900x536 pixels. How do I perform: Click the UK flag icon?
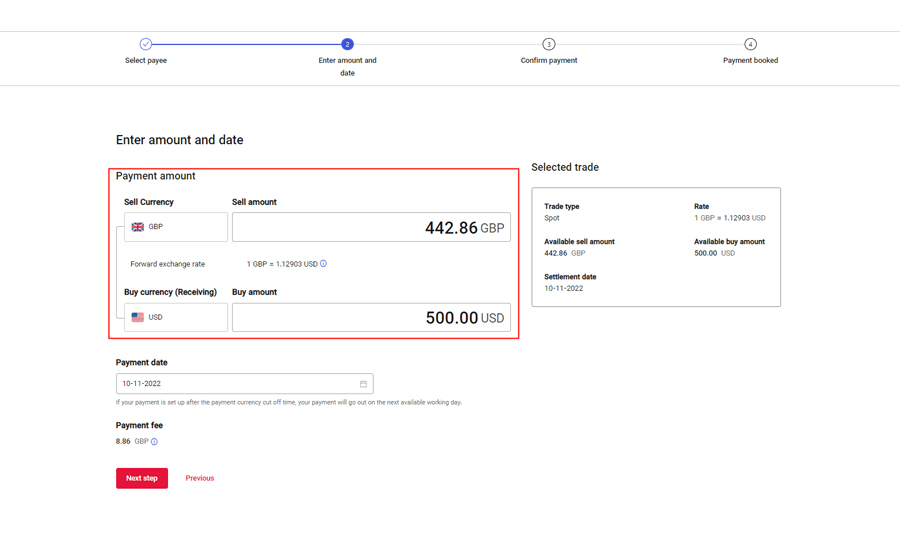coord(138,227)
